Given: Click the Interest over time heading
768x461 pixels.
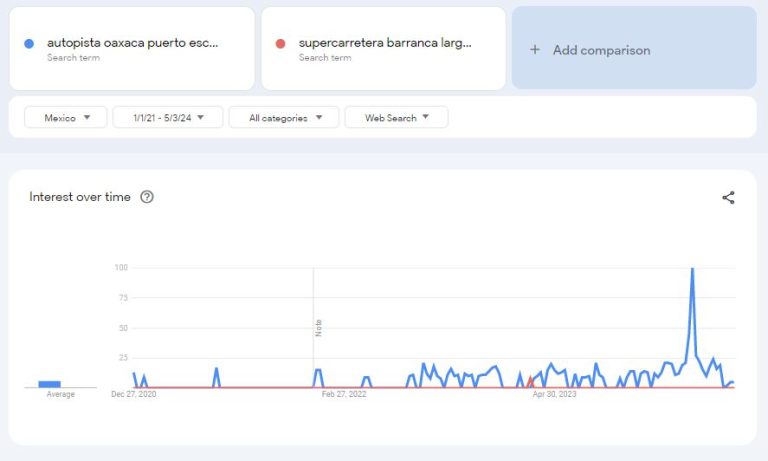Looking at the screenshot, I should [x=80, y=197].
